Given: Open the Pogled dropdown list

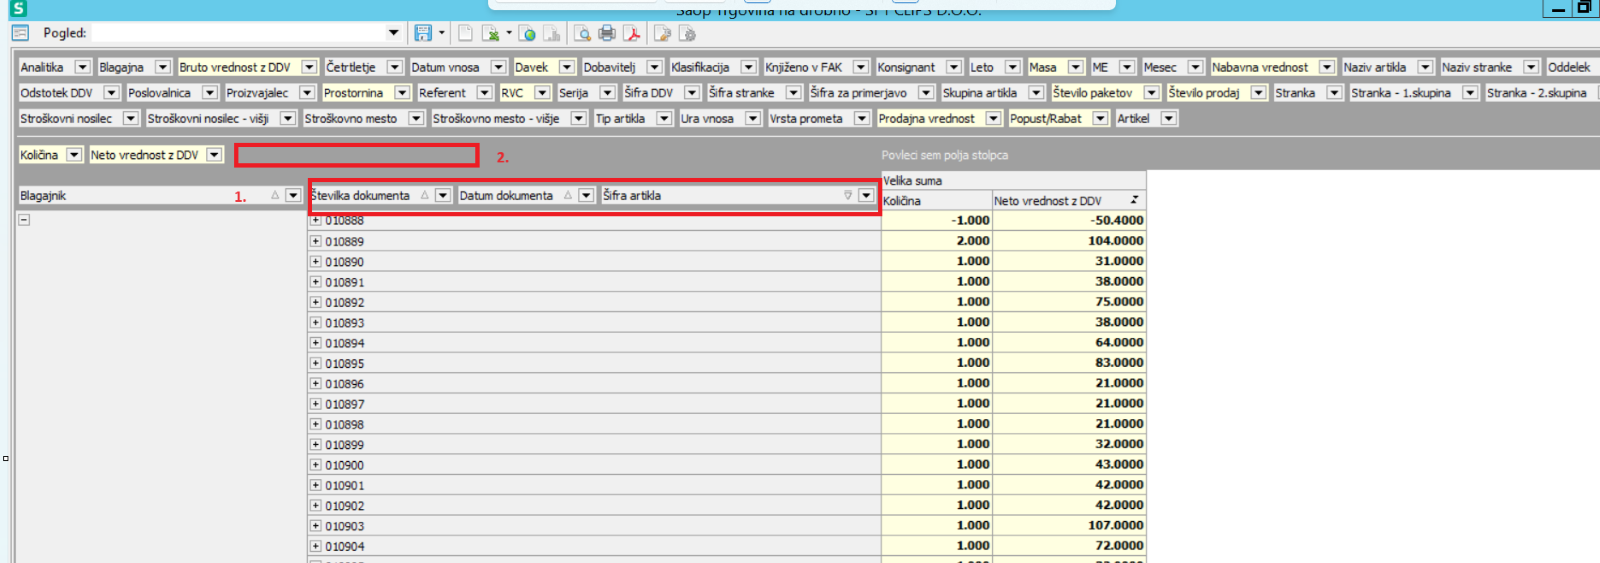Looking at the screenshot, I should click(x=393, y=33).
